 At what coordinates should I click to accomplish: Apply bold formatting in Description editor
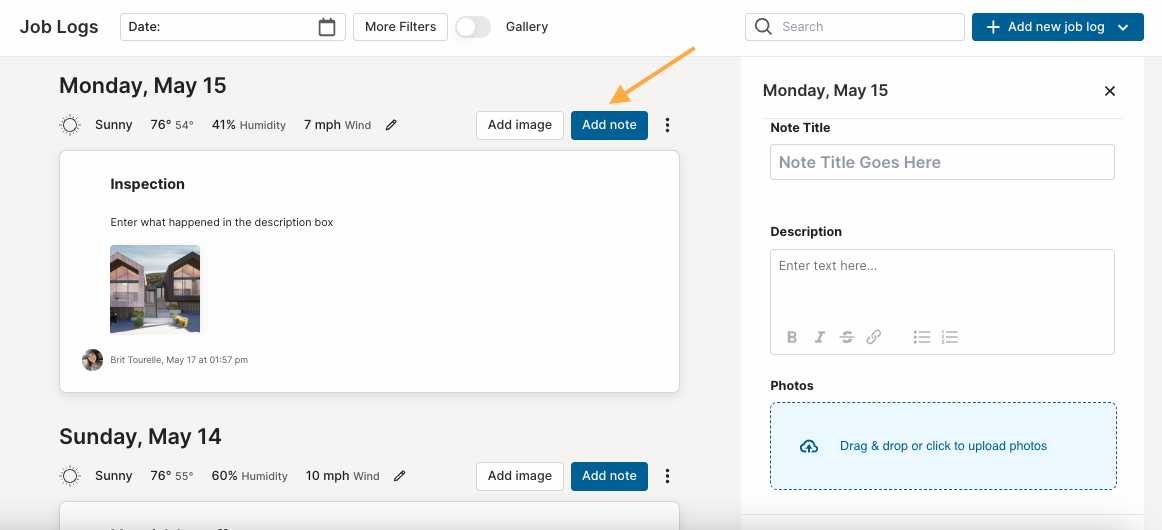click(791, 337)
